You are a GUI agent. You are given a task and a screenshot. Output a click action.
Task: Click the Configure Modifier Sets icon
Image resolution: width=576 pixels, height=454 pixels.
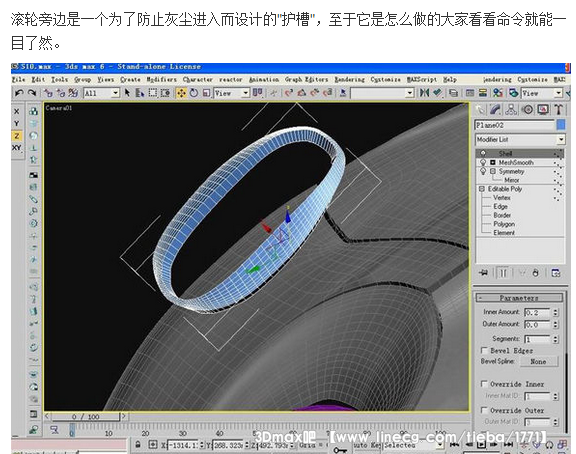tap(556, 273)
